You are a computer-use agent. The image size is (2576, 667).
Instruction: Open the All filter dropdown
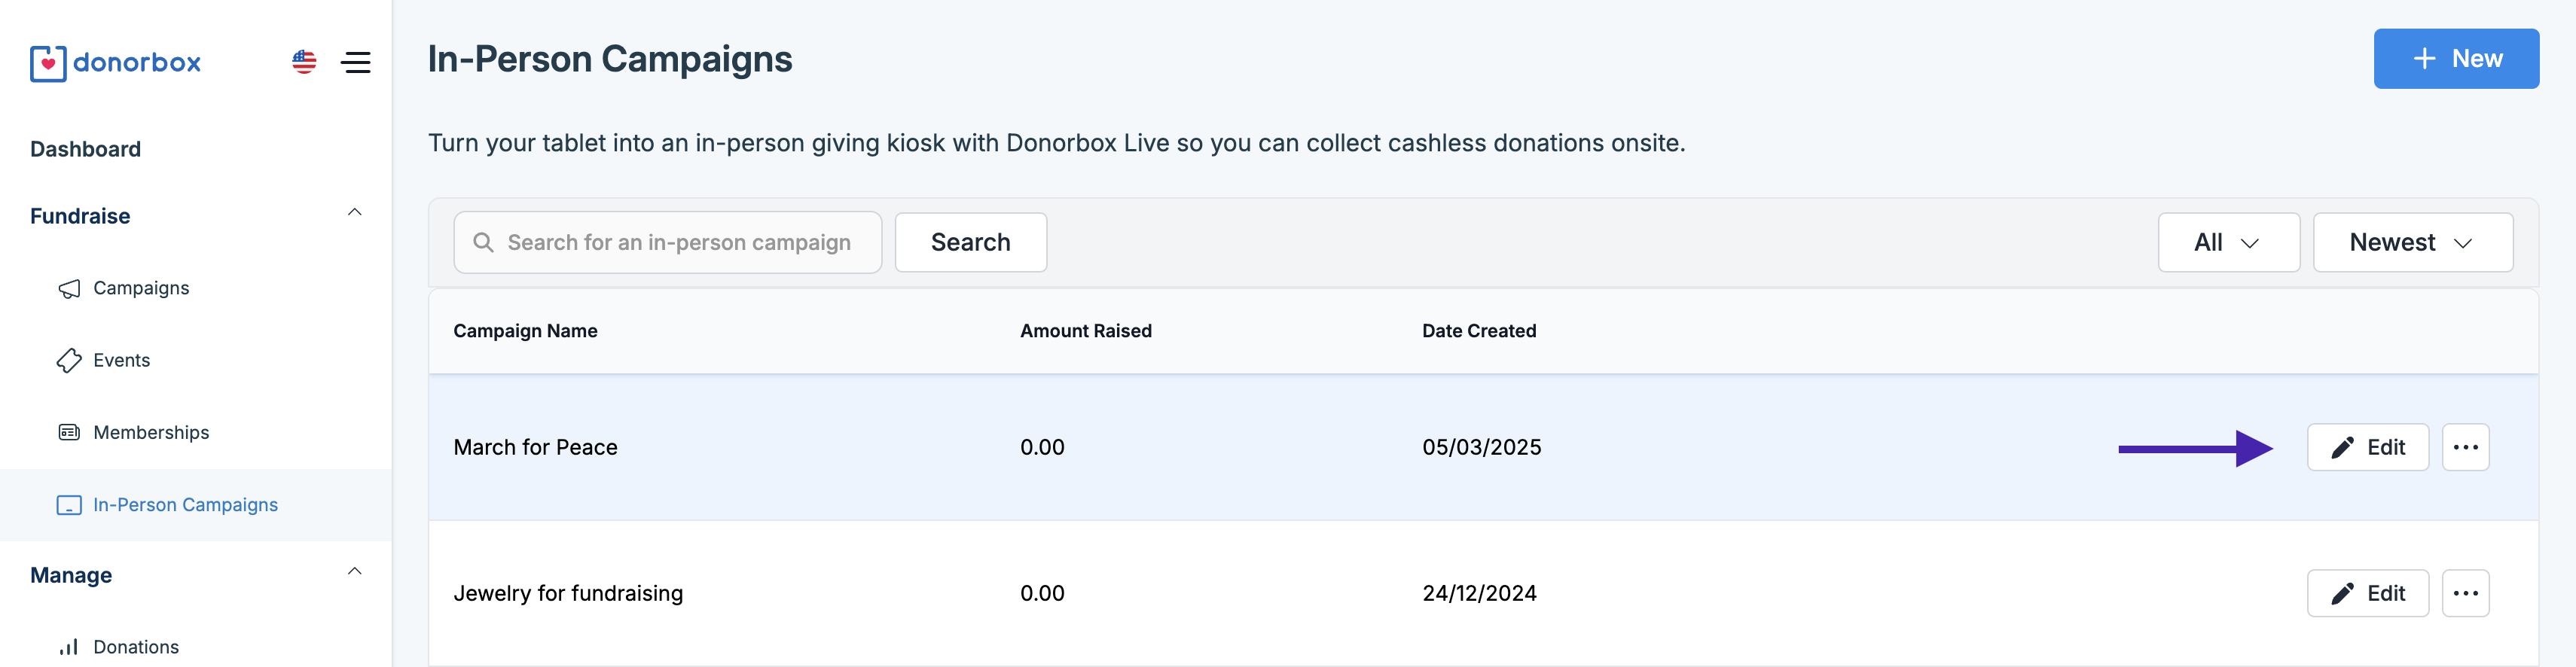(2227, 242)
